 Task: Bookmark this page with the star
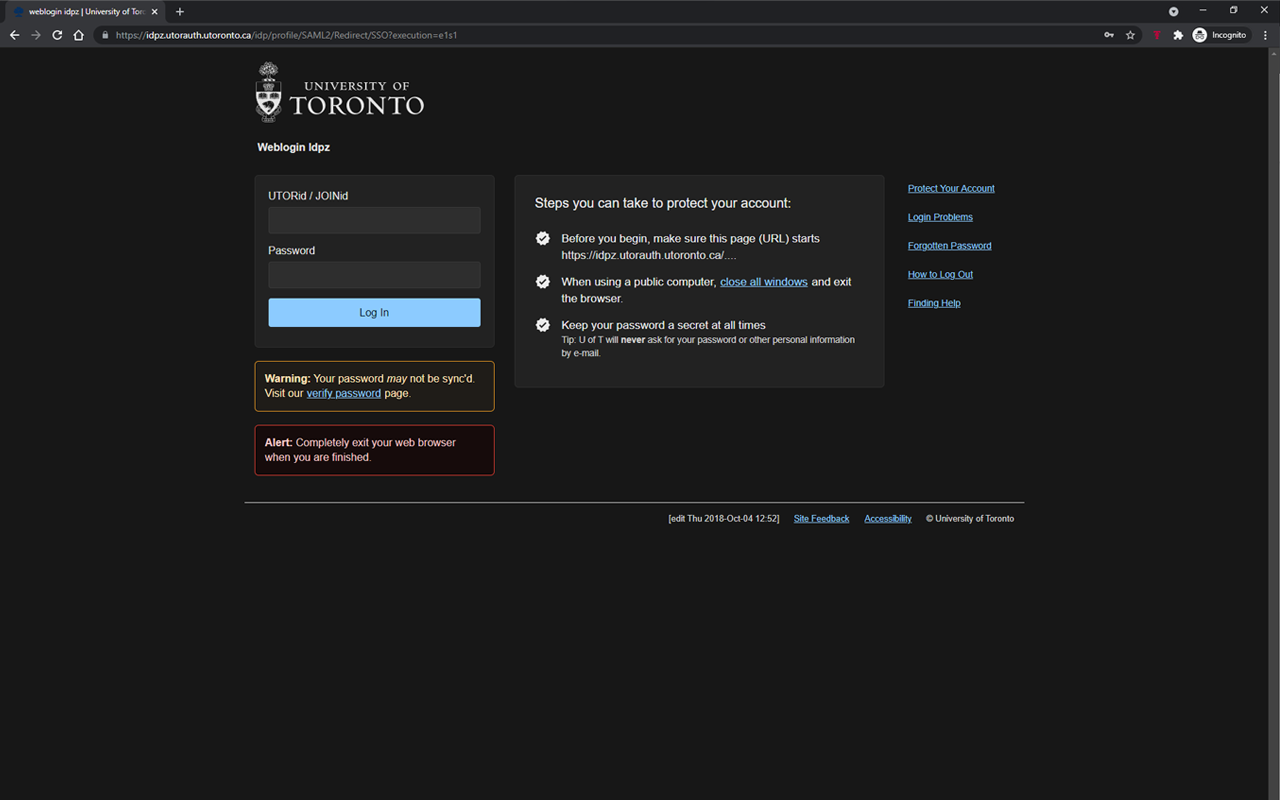coord(1130,35)
